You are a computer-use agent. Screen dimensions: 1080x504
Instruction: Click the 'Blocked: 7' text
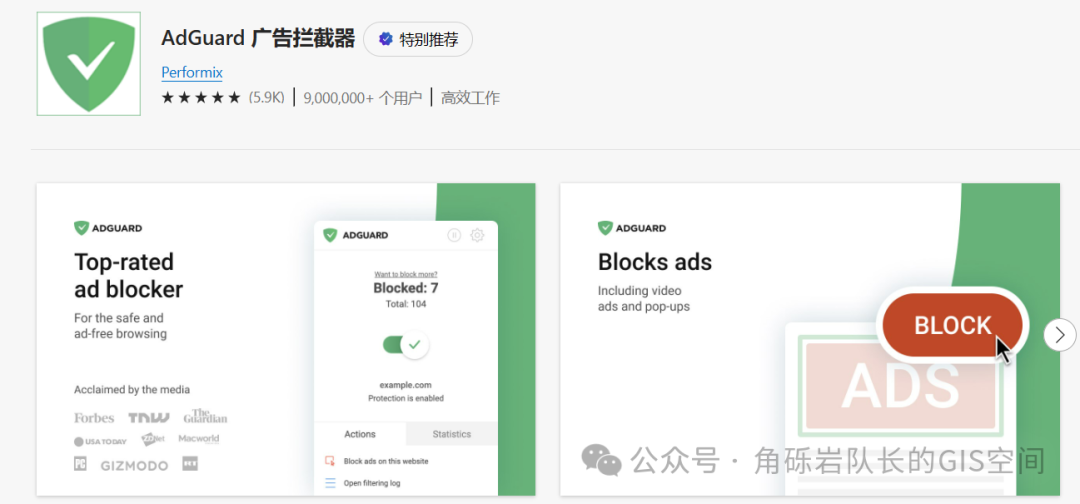(x=406, y=288)
